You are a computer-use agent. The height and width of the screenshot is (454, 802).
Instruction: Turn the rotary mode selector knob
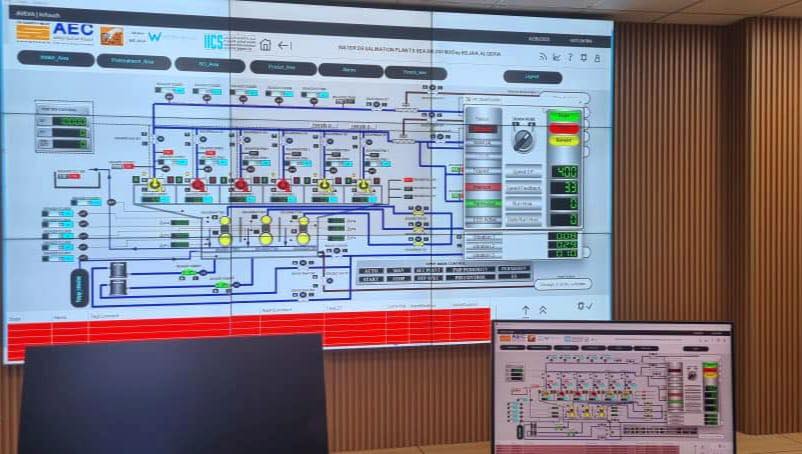pyautogui.click(x=523, y=141)
